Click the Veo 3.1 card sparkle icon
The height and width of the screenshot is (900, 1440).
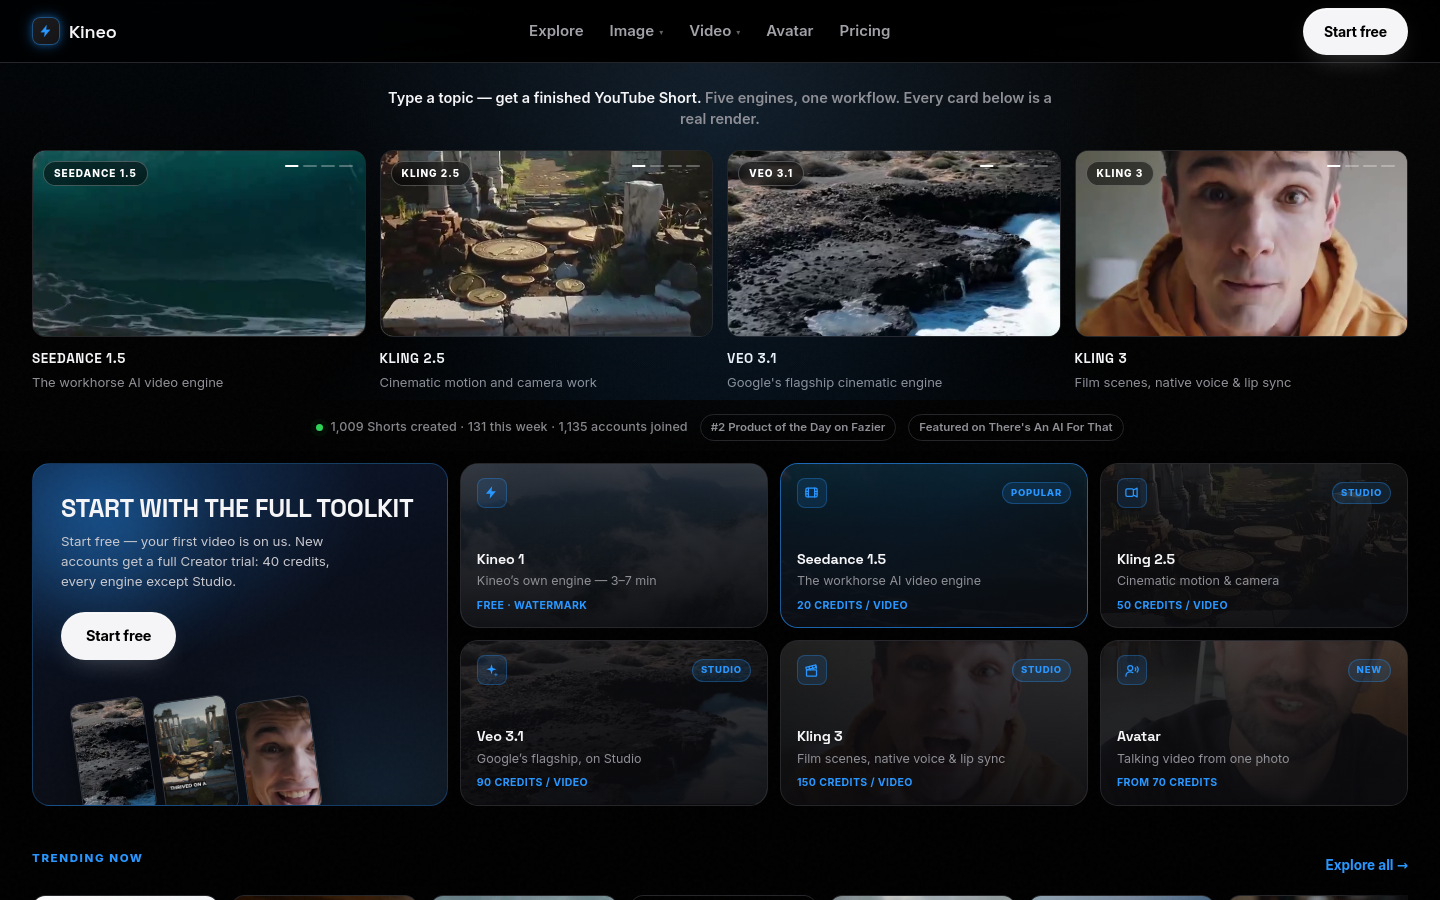click(491, 670)
